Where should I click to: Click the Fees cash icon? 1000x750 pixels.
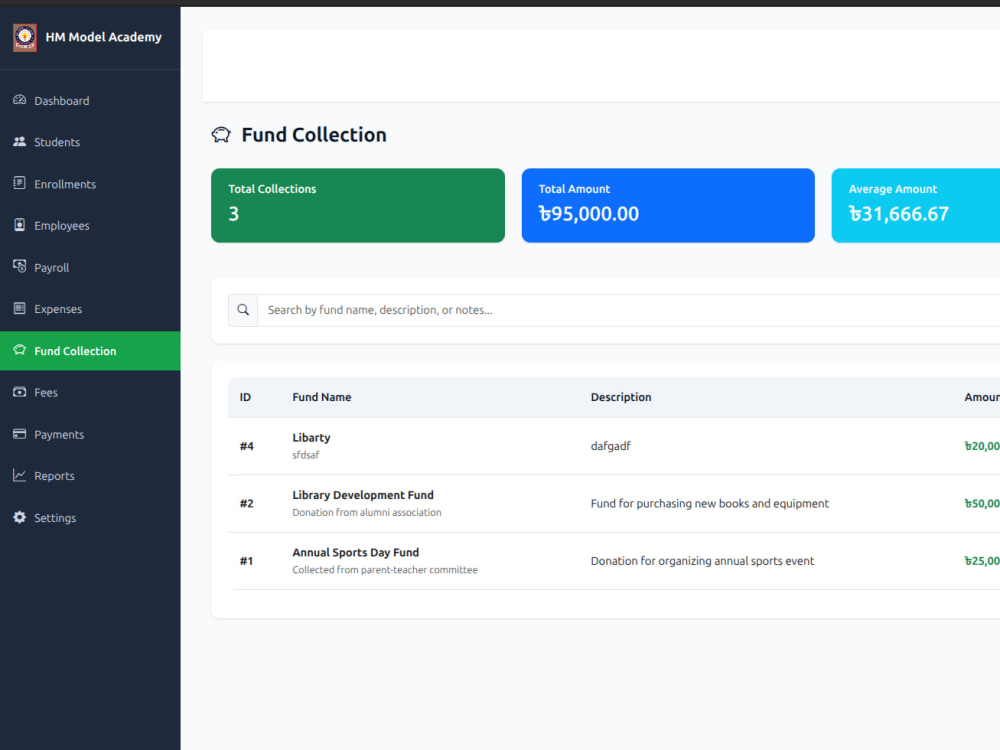pos(20,392)
